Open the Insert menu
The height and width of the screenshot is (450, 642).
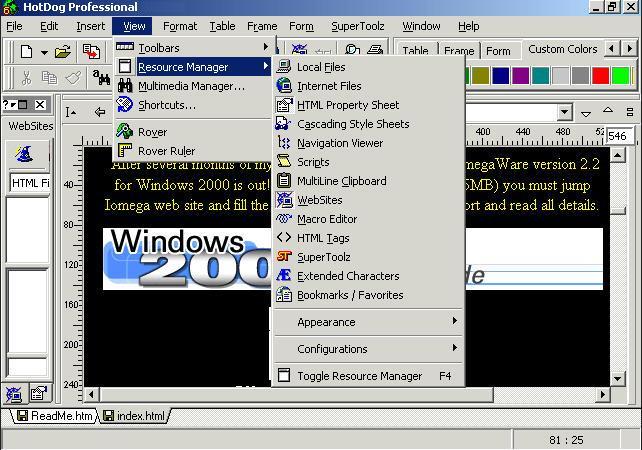[90, 26]
